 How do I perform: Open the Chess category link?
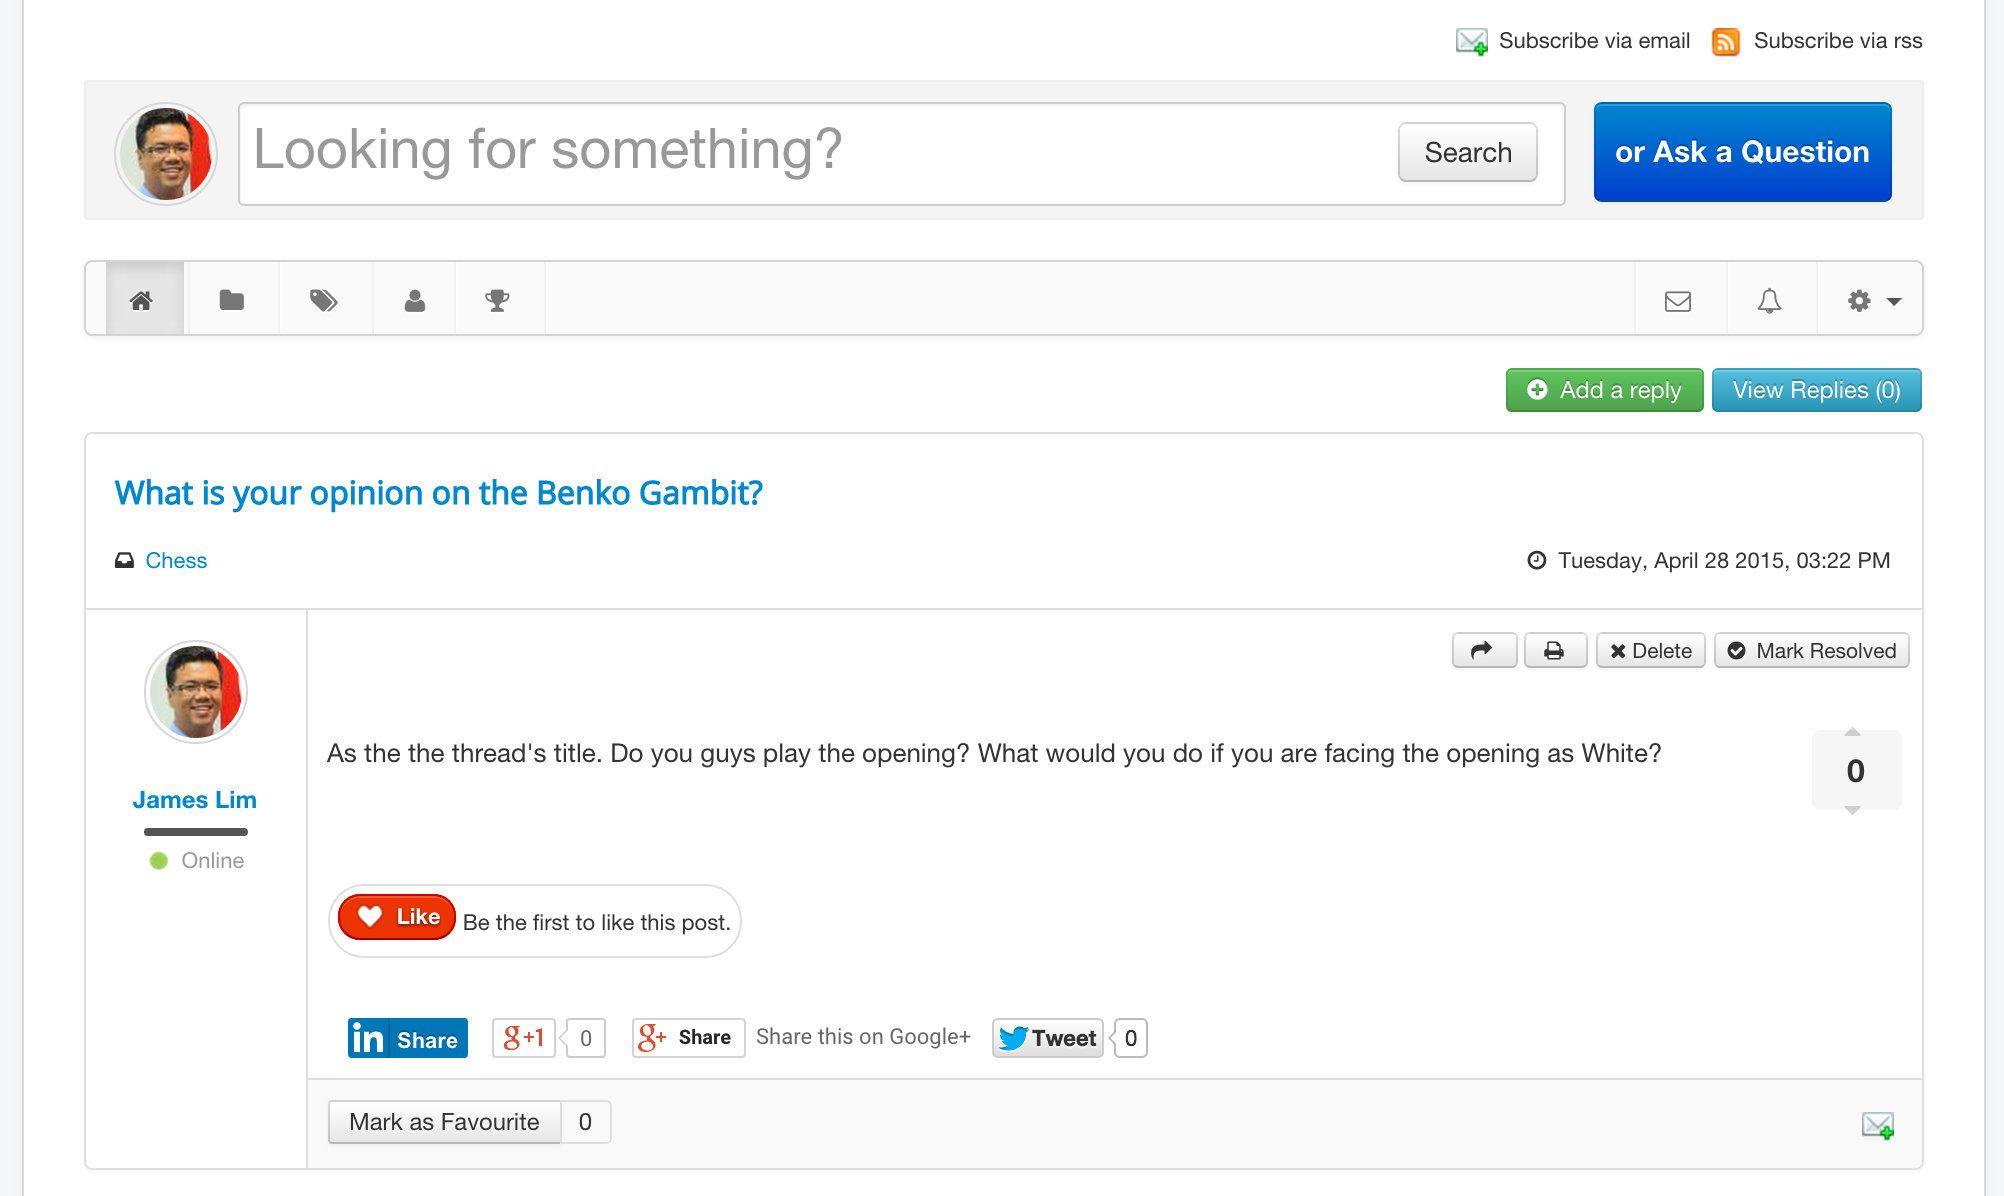tap(176, 561)
